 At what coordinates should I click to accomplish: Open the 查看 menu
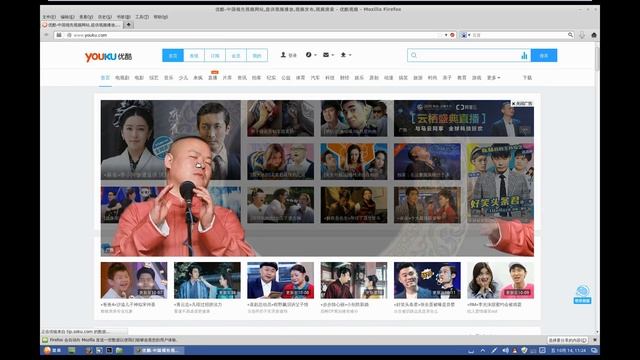tap(86, 17)
